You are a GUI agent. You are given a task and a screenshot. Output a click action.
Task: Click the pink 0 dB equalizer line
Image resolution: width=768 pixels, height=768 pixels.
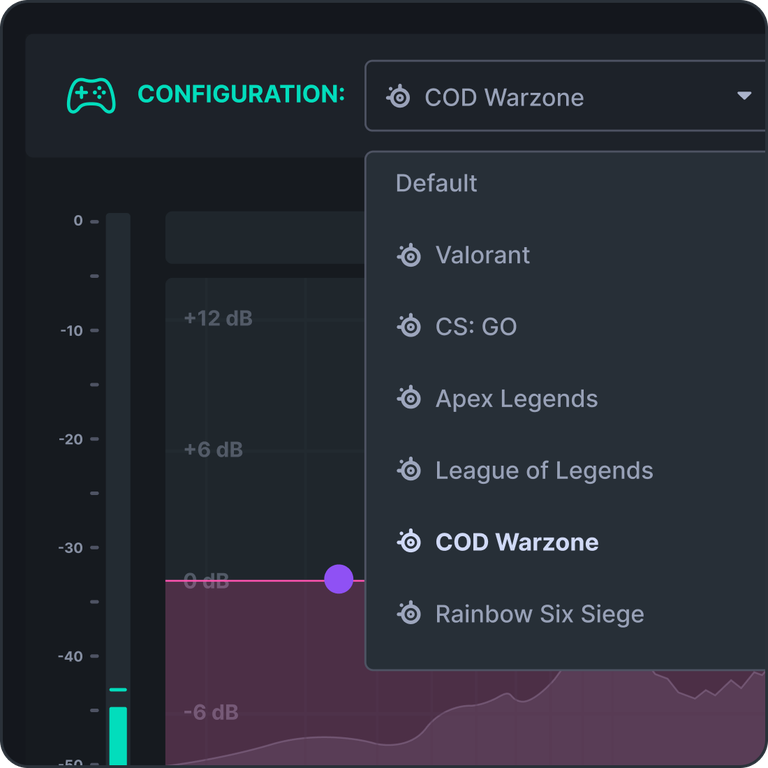264,580
